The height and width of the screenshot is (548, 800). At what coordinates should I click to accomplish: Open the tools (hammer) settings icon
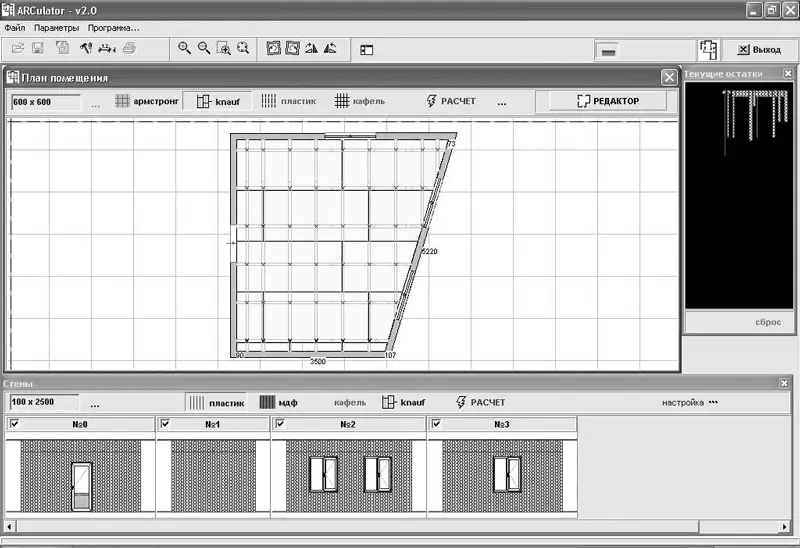click(x=86, y=48)
